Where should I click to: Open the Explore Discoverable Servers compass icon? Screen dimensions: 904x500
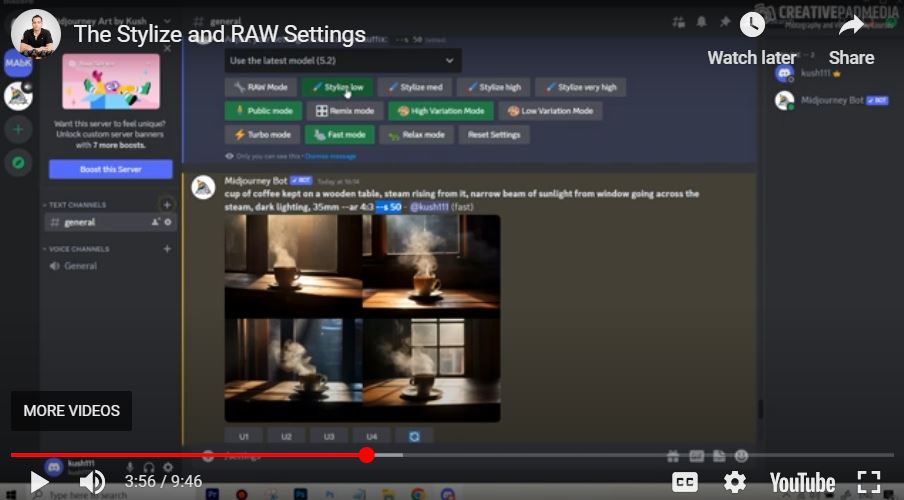pos(18,163)
